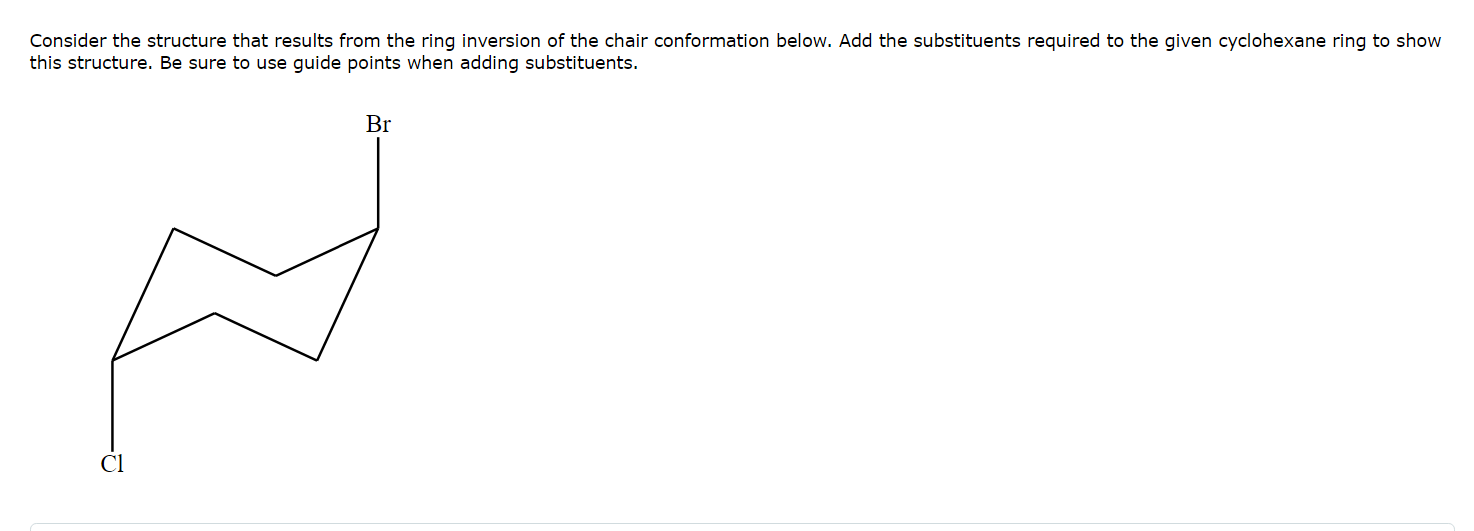Click the answer panel border at the bottom
Screen dimensions: 1474x531
point(742,523)
